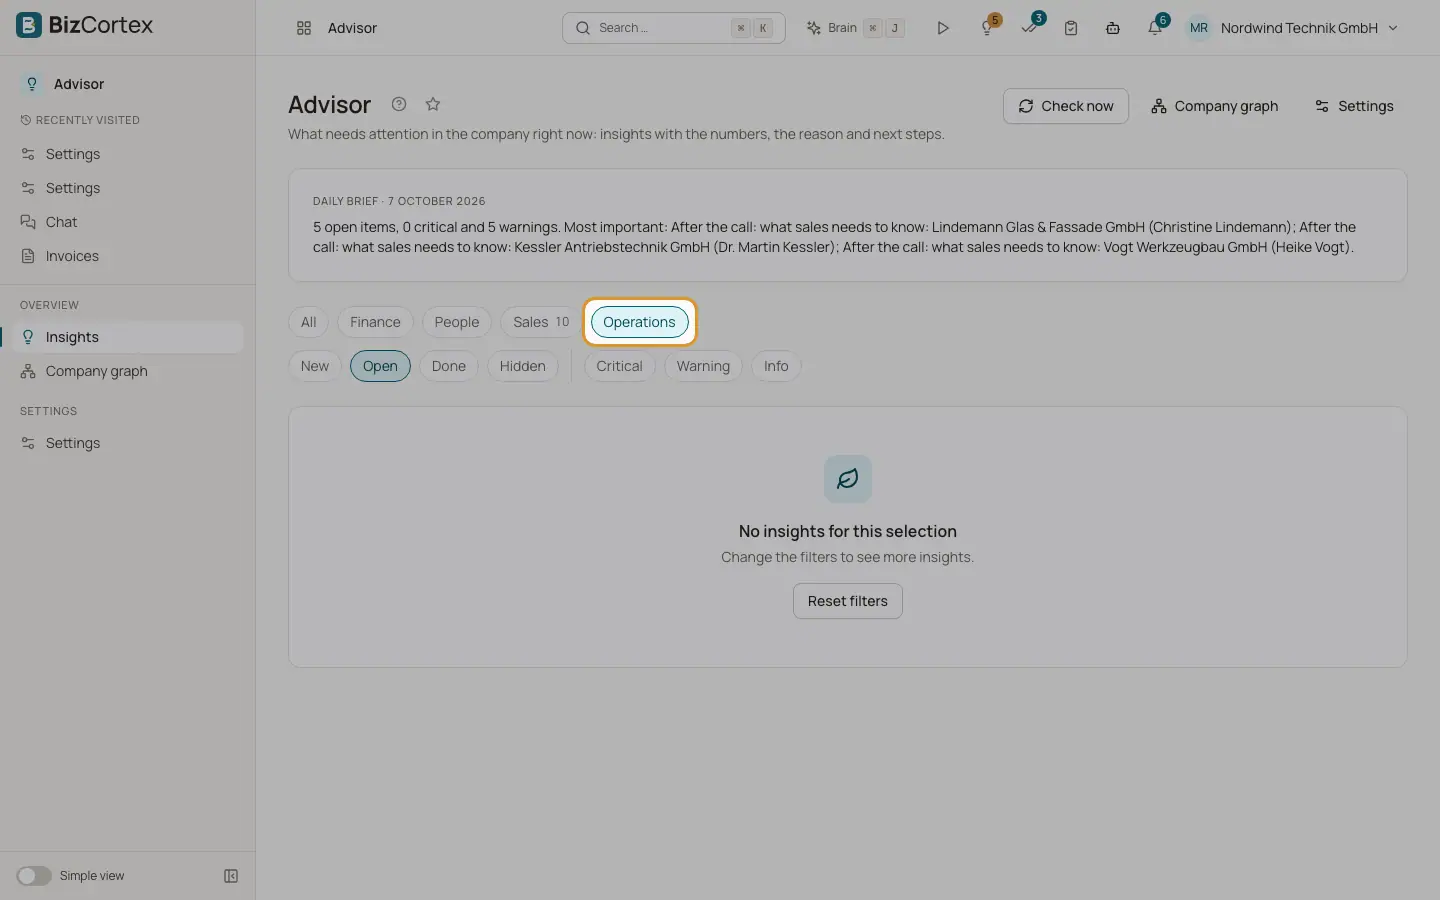Toggle the Simple view switch
Screen dimensions: 1440x900
click(34, 876)
